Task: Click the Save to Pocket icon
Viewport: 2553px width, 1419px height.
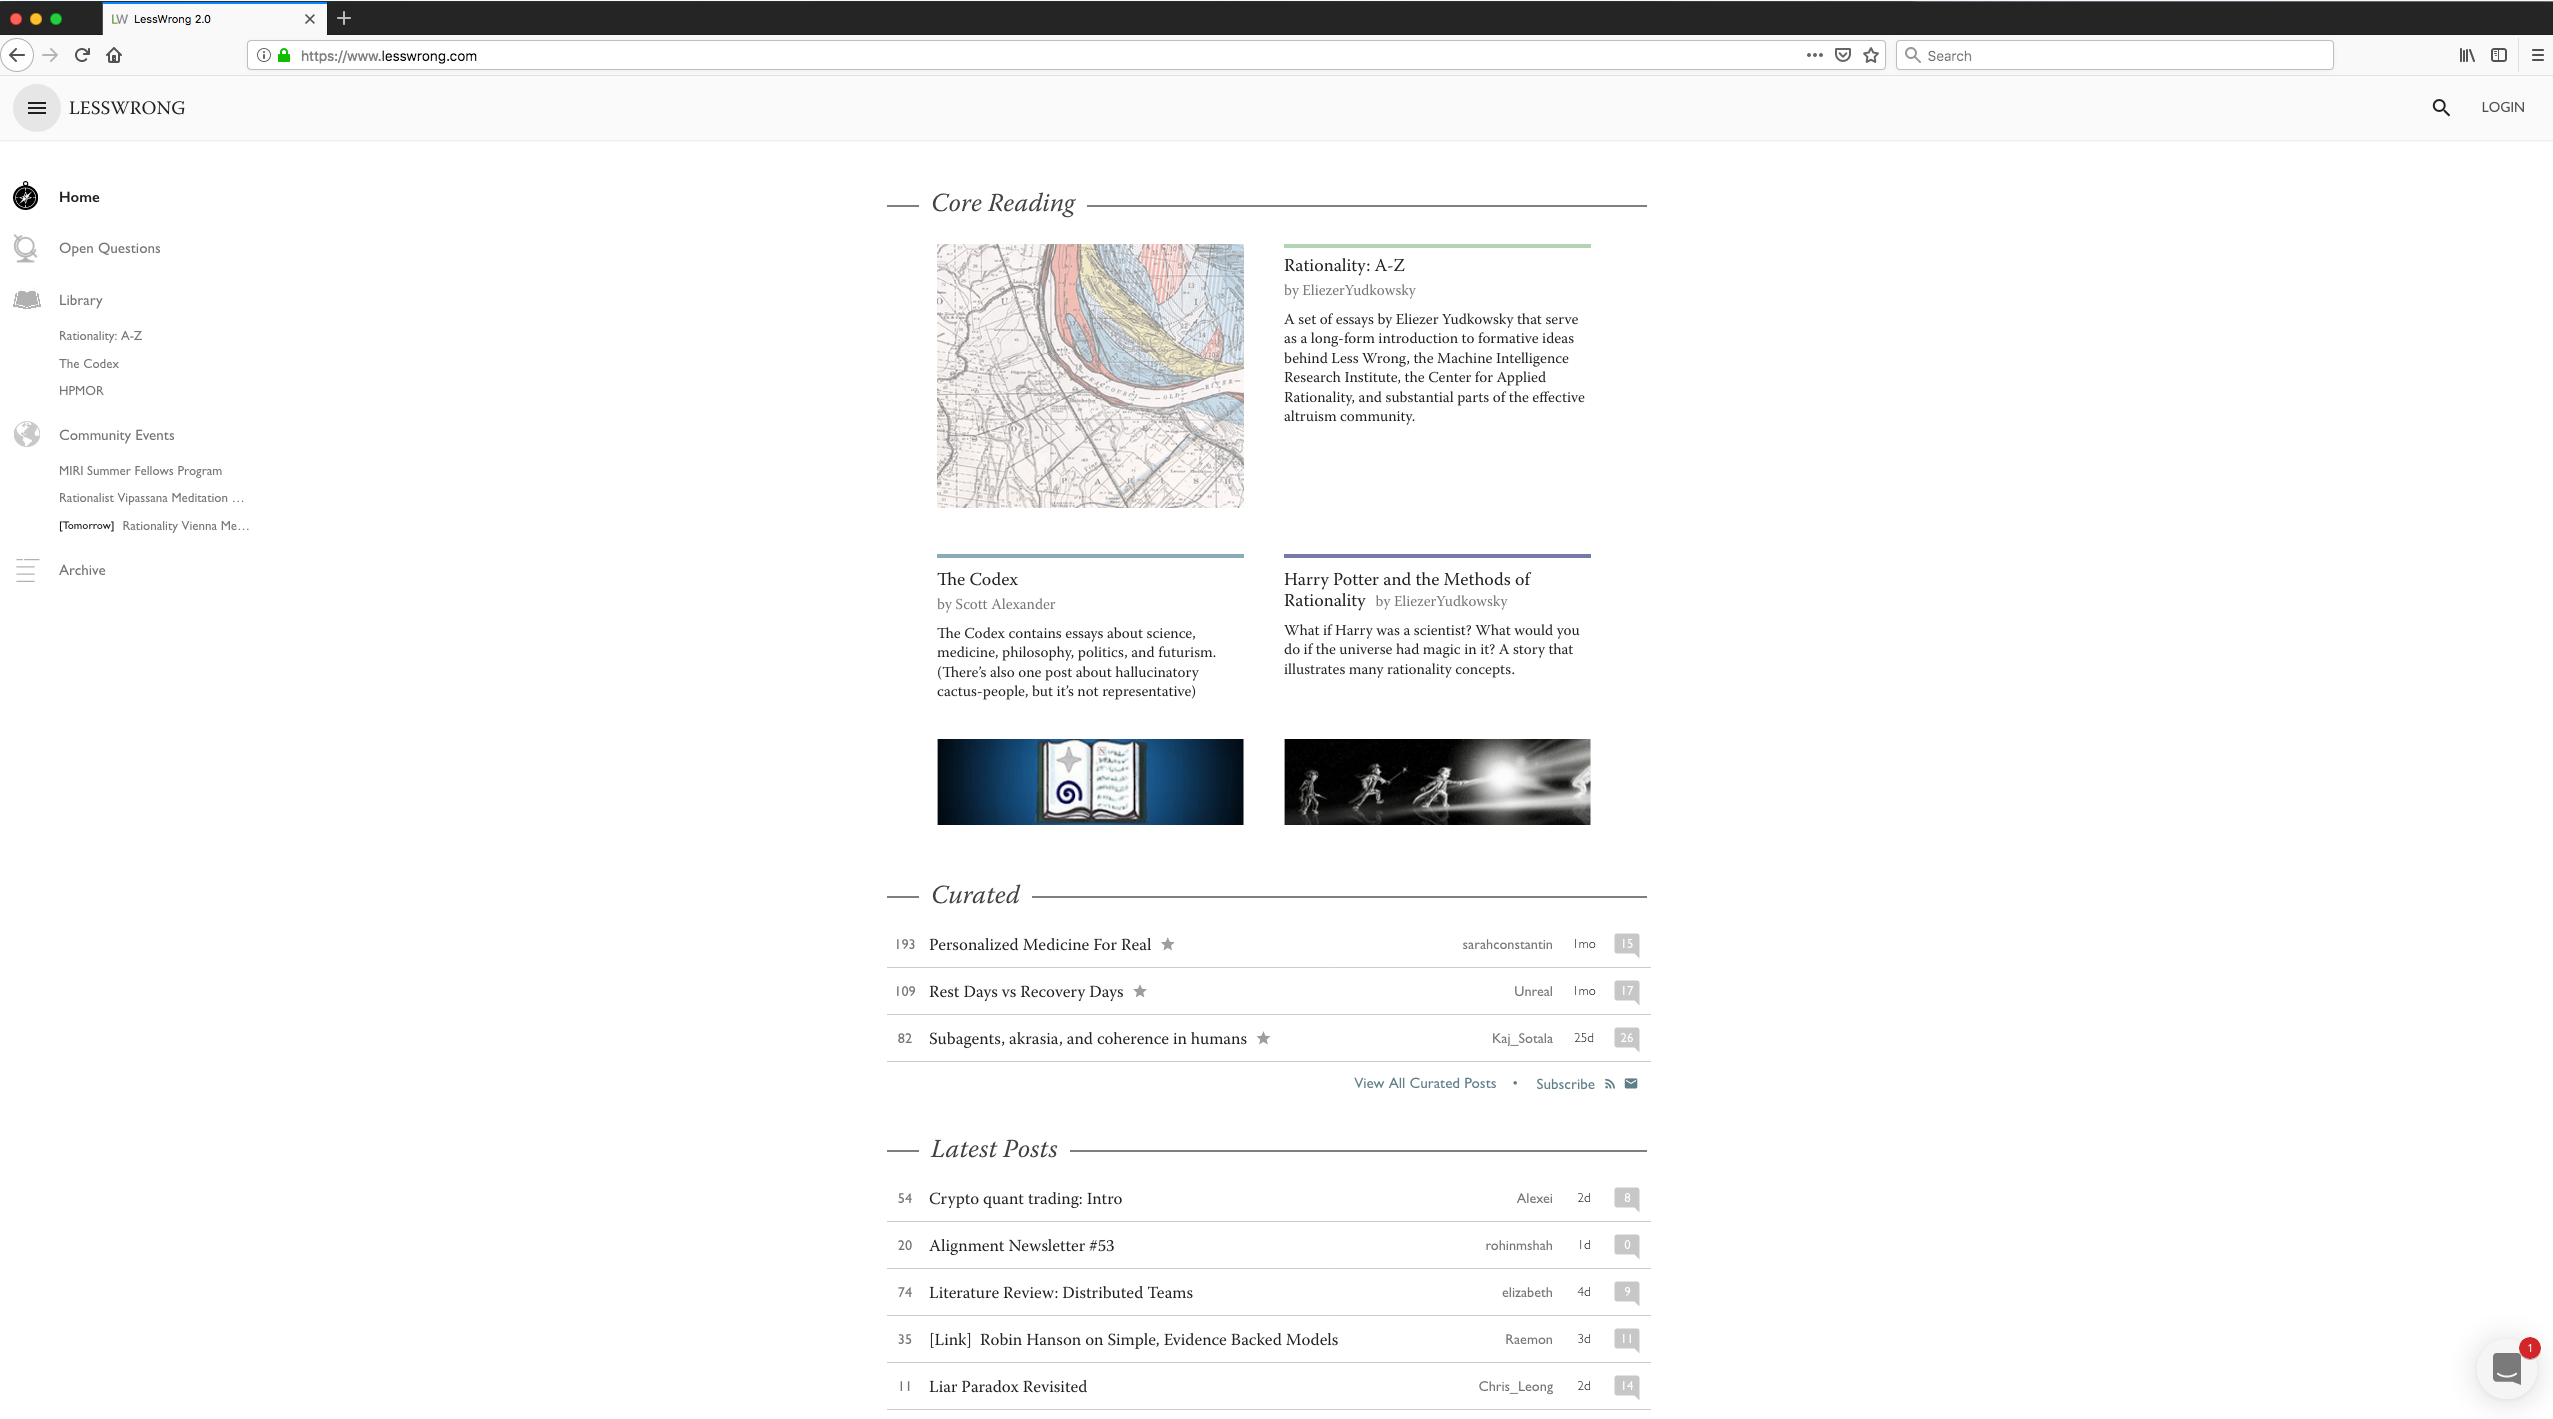Action: click(1843, 56)
